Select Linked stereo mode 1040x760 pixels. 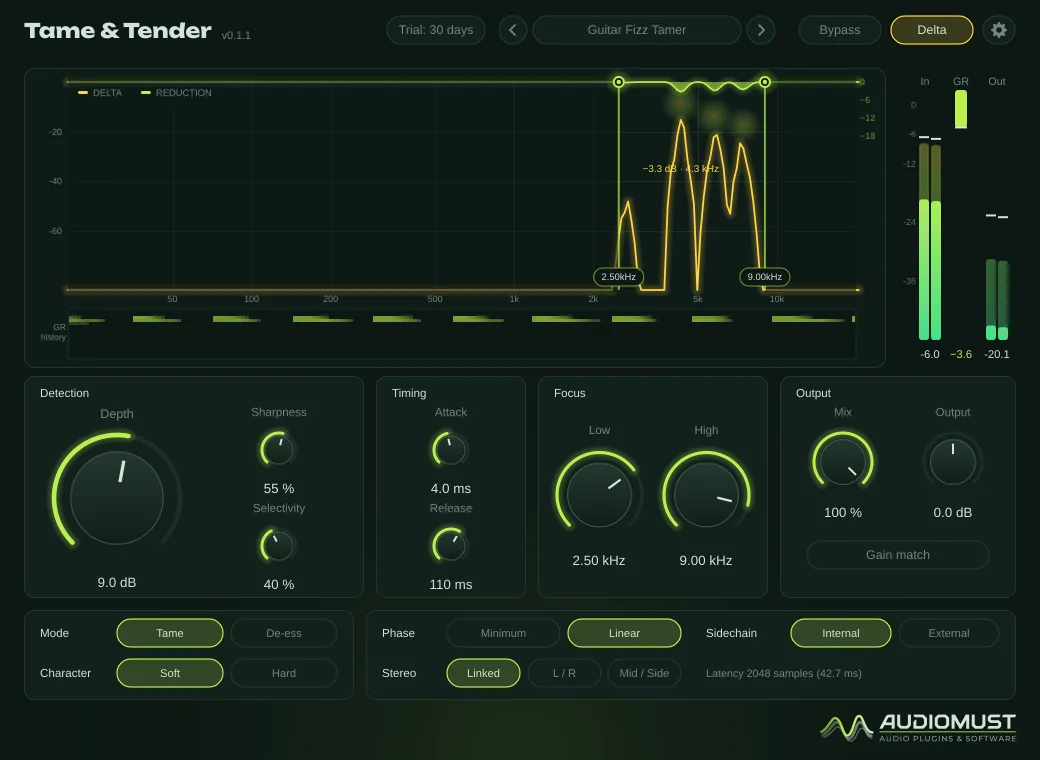(x=483, y=673)
